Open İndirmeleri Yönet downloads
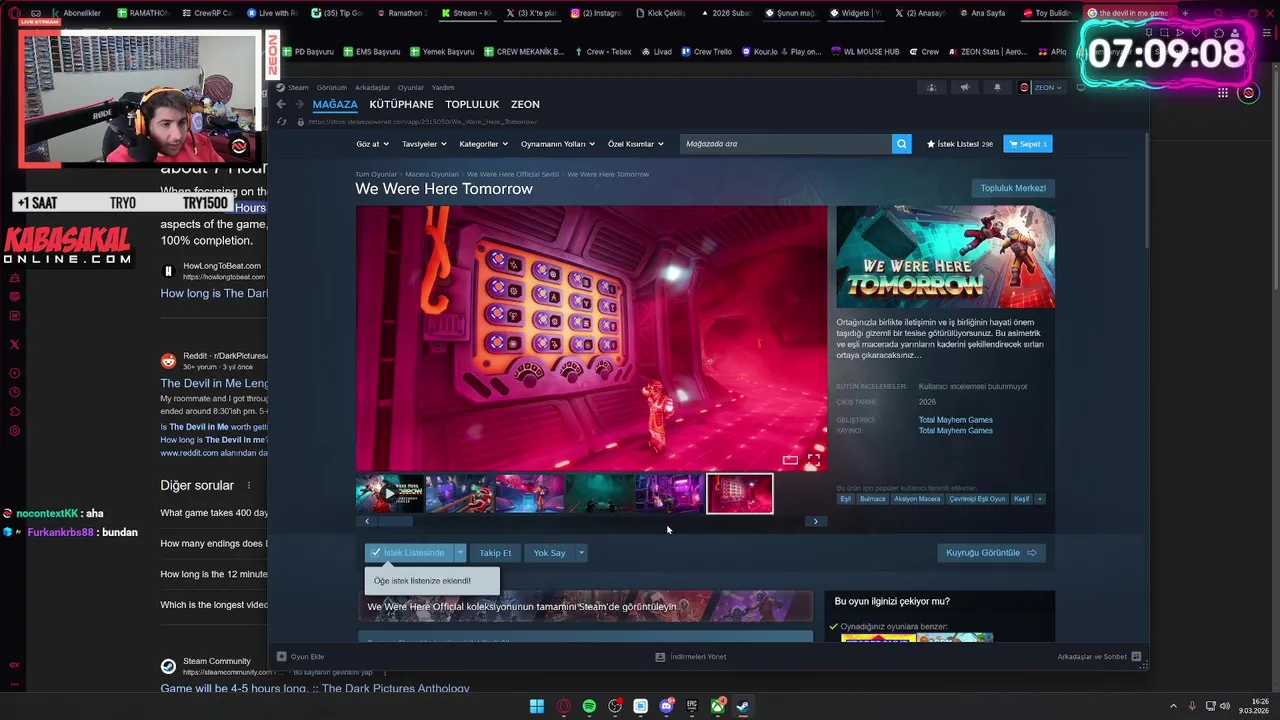Screen dimensions: 1280x720 [x=690, y=657]
